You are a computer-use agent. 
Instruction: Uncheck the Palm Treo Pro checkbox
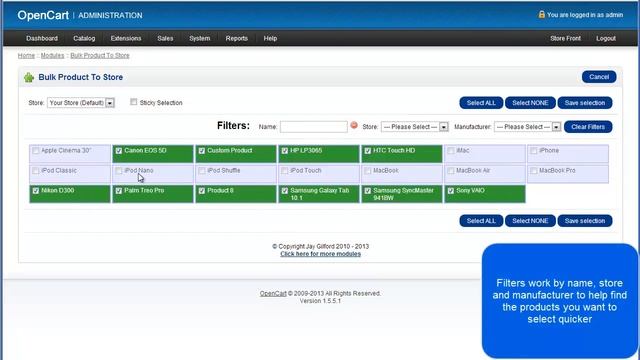coord(119,191)
